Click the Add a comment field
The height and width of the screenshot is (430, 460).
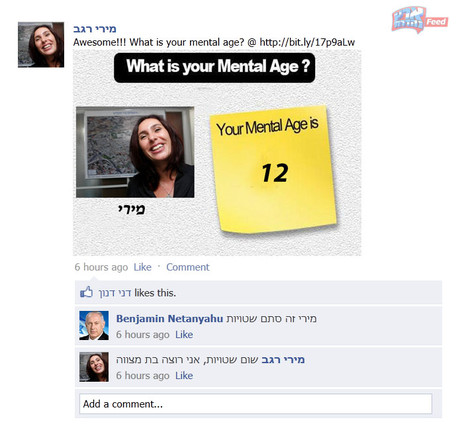[x=255, y=404]
